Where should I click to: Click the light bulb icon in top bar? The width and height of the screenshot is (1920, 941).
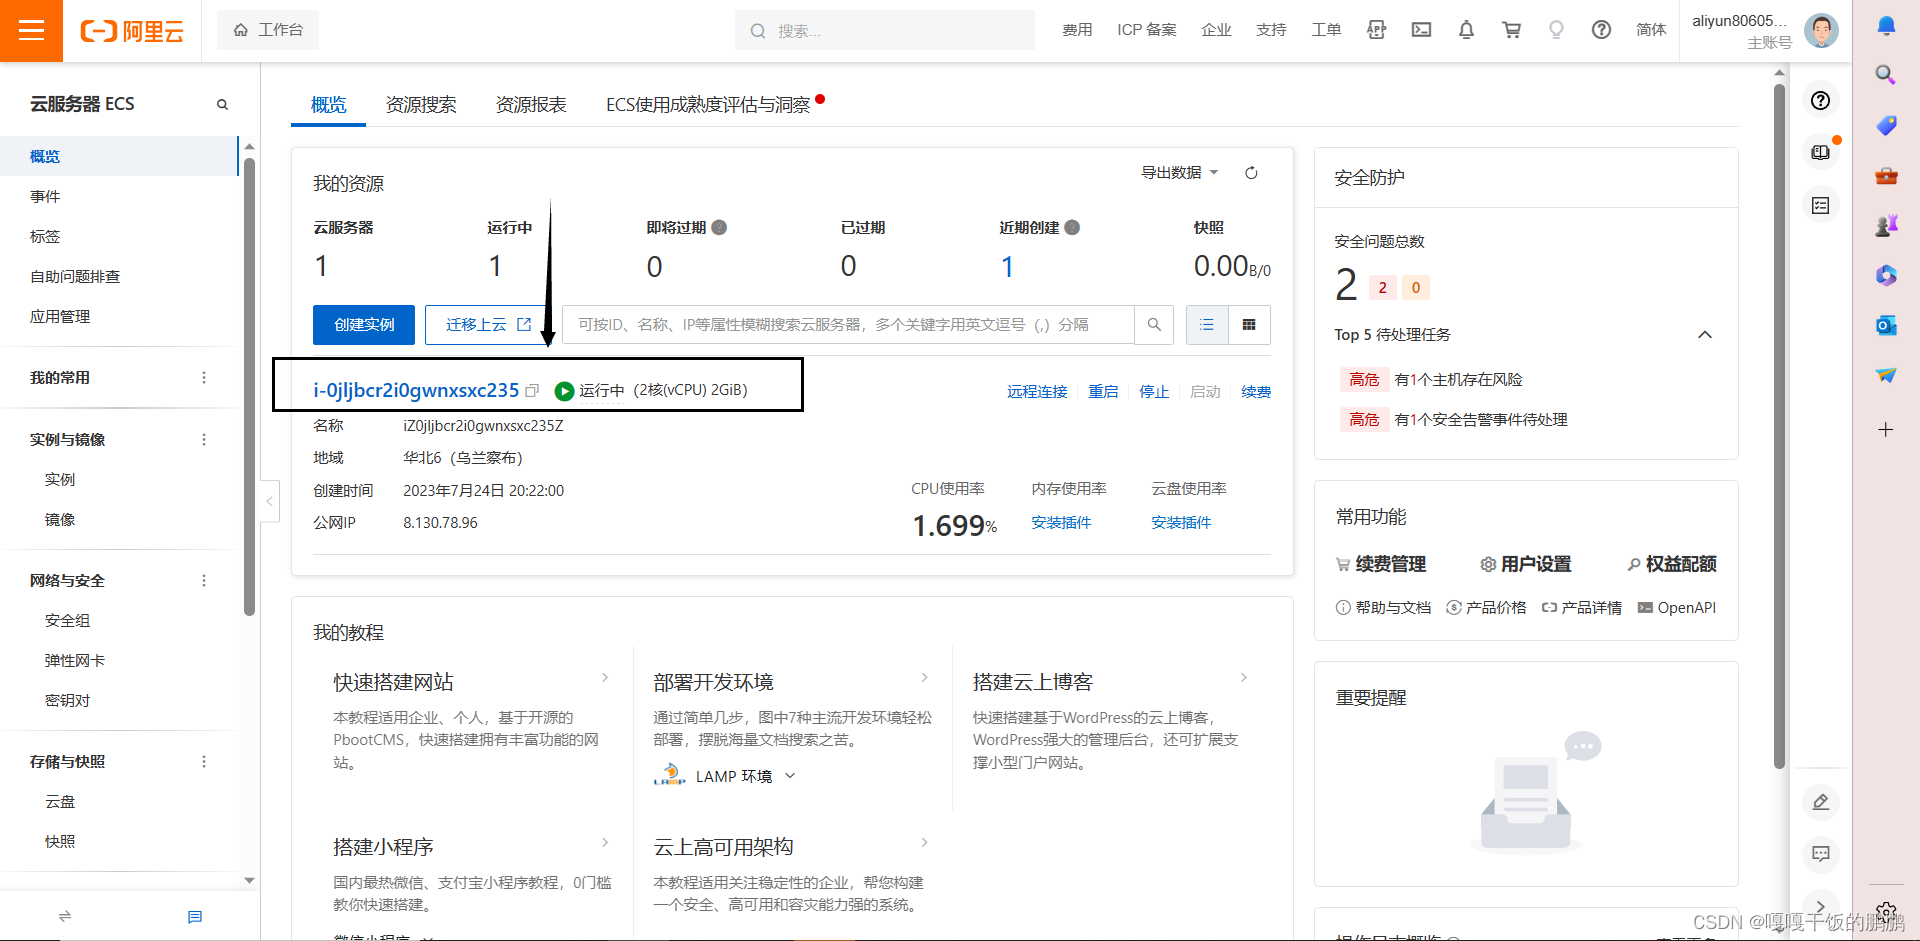tap(1556, 30)
